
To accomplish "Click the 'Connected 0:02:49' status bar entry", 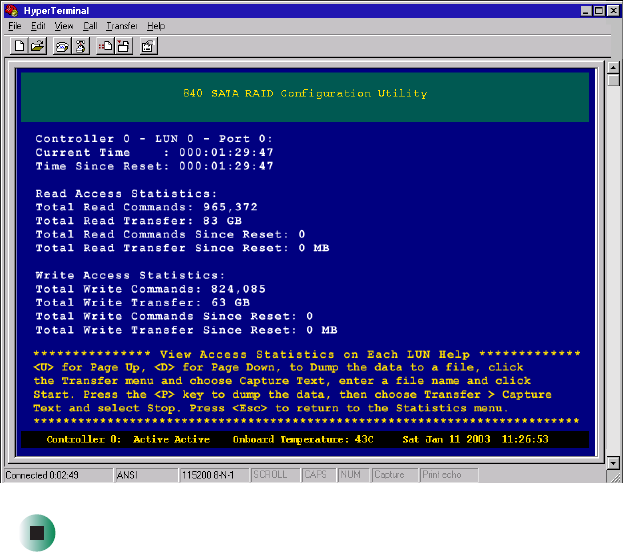I will pos(58,475).
